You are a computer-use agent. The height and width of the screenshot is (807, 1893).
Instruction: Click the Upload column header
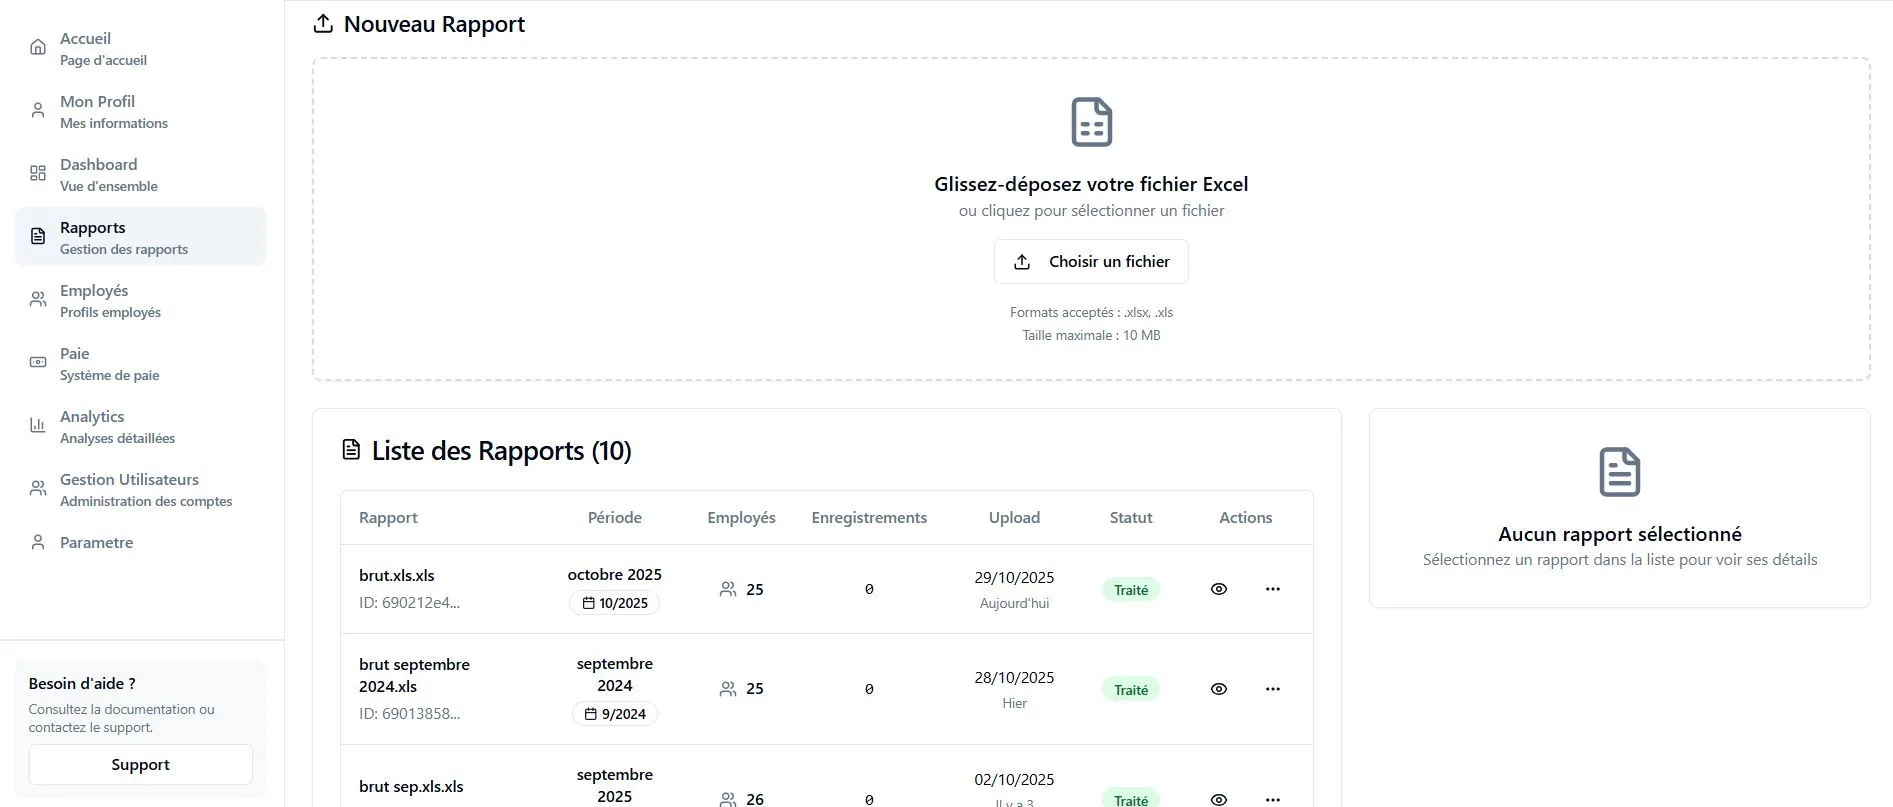[x=1014, y=517]
